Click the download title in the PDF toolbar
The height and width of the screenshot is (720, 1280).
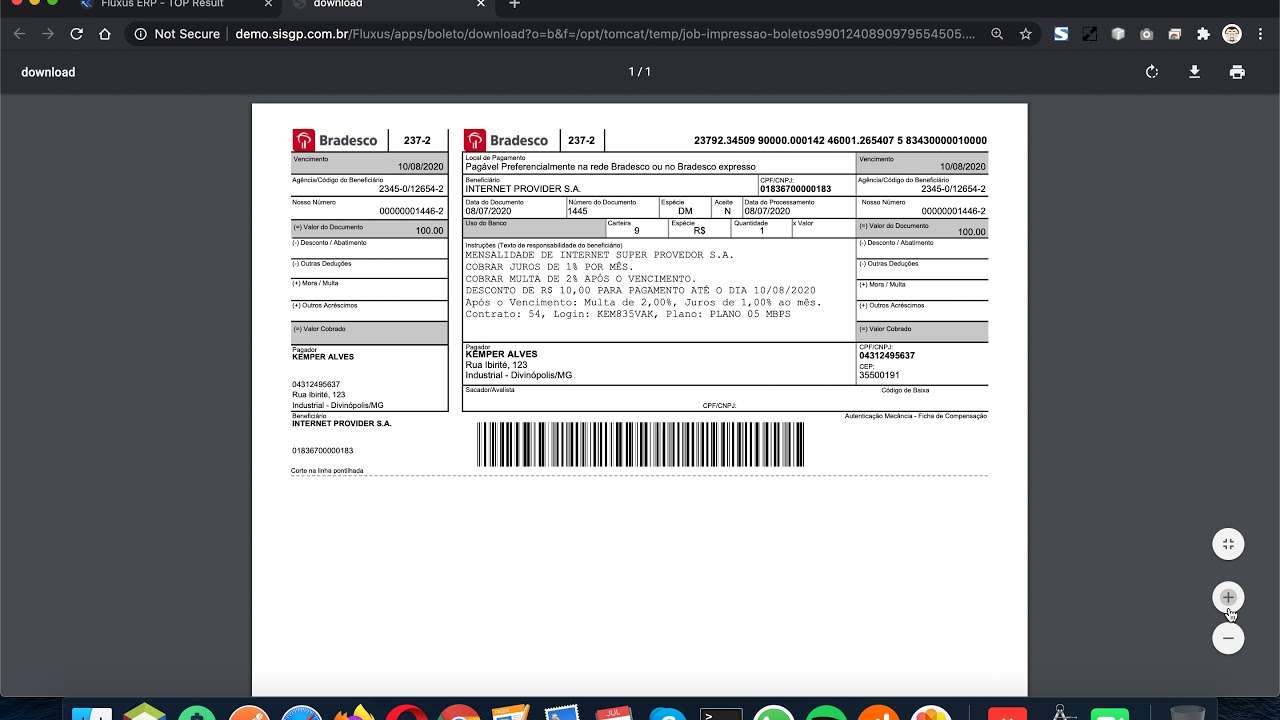click(48, 72)
